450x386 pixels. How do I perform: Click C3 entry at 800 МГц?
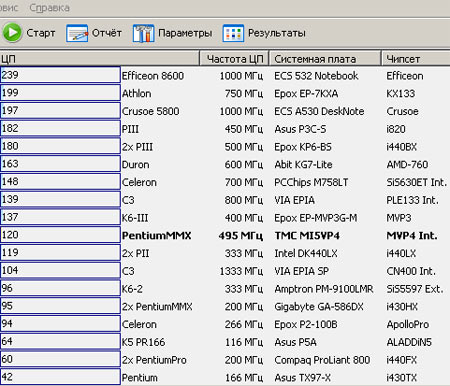[x=128, y=200]
